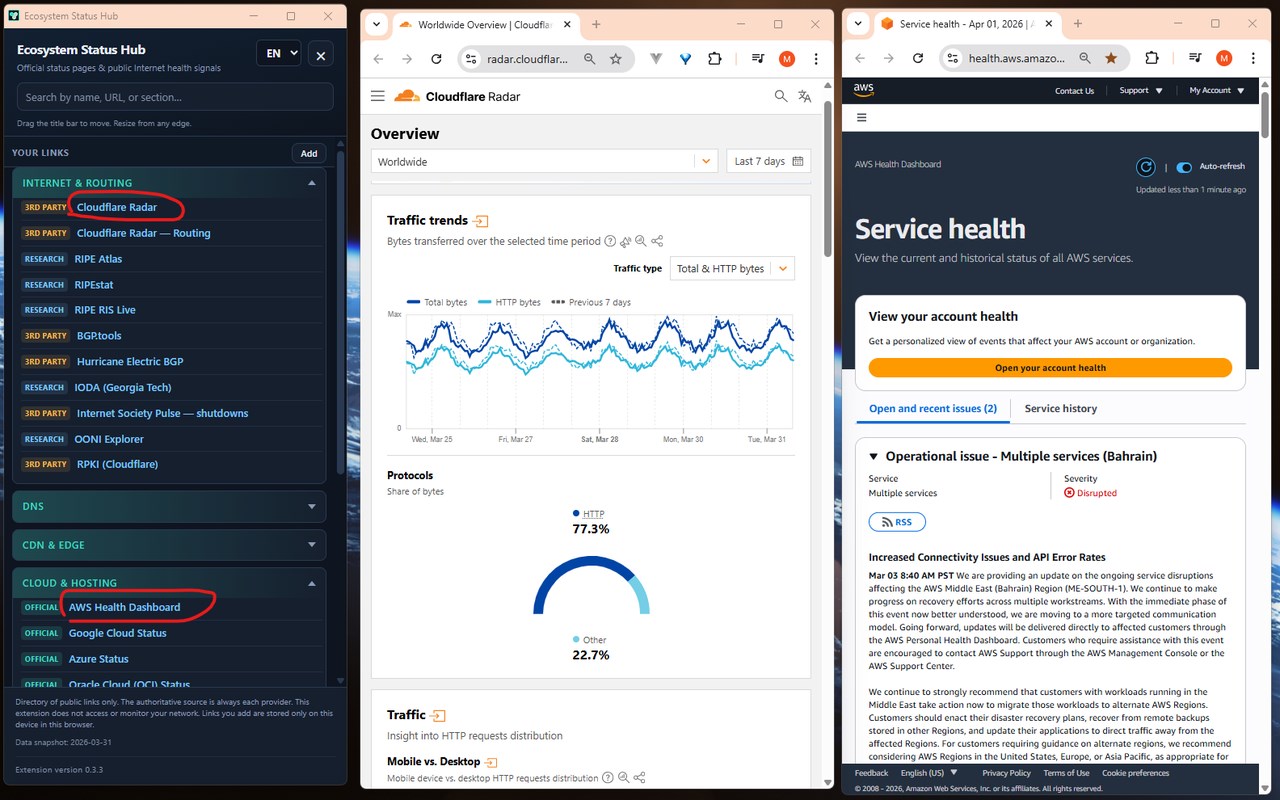This screenshot has width=1280, height=800.
Task: Select the Service health browser tab
Action: point(966,24)
